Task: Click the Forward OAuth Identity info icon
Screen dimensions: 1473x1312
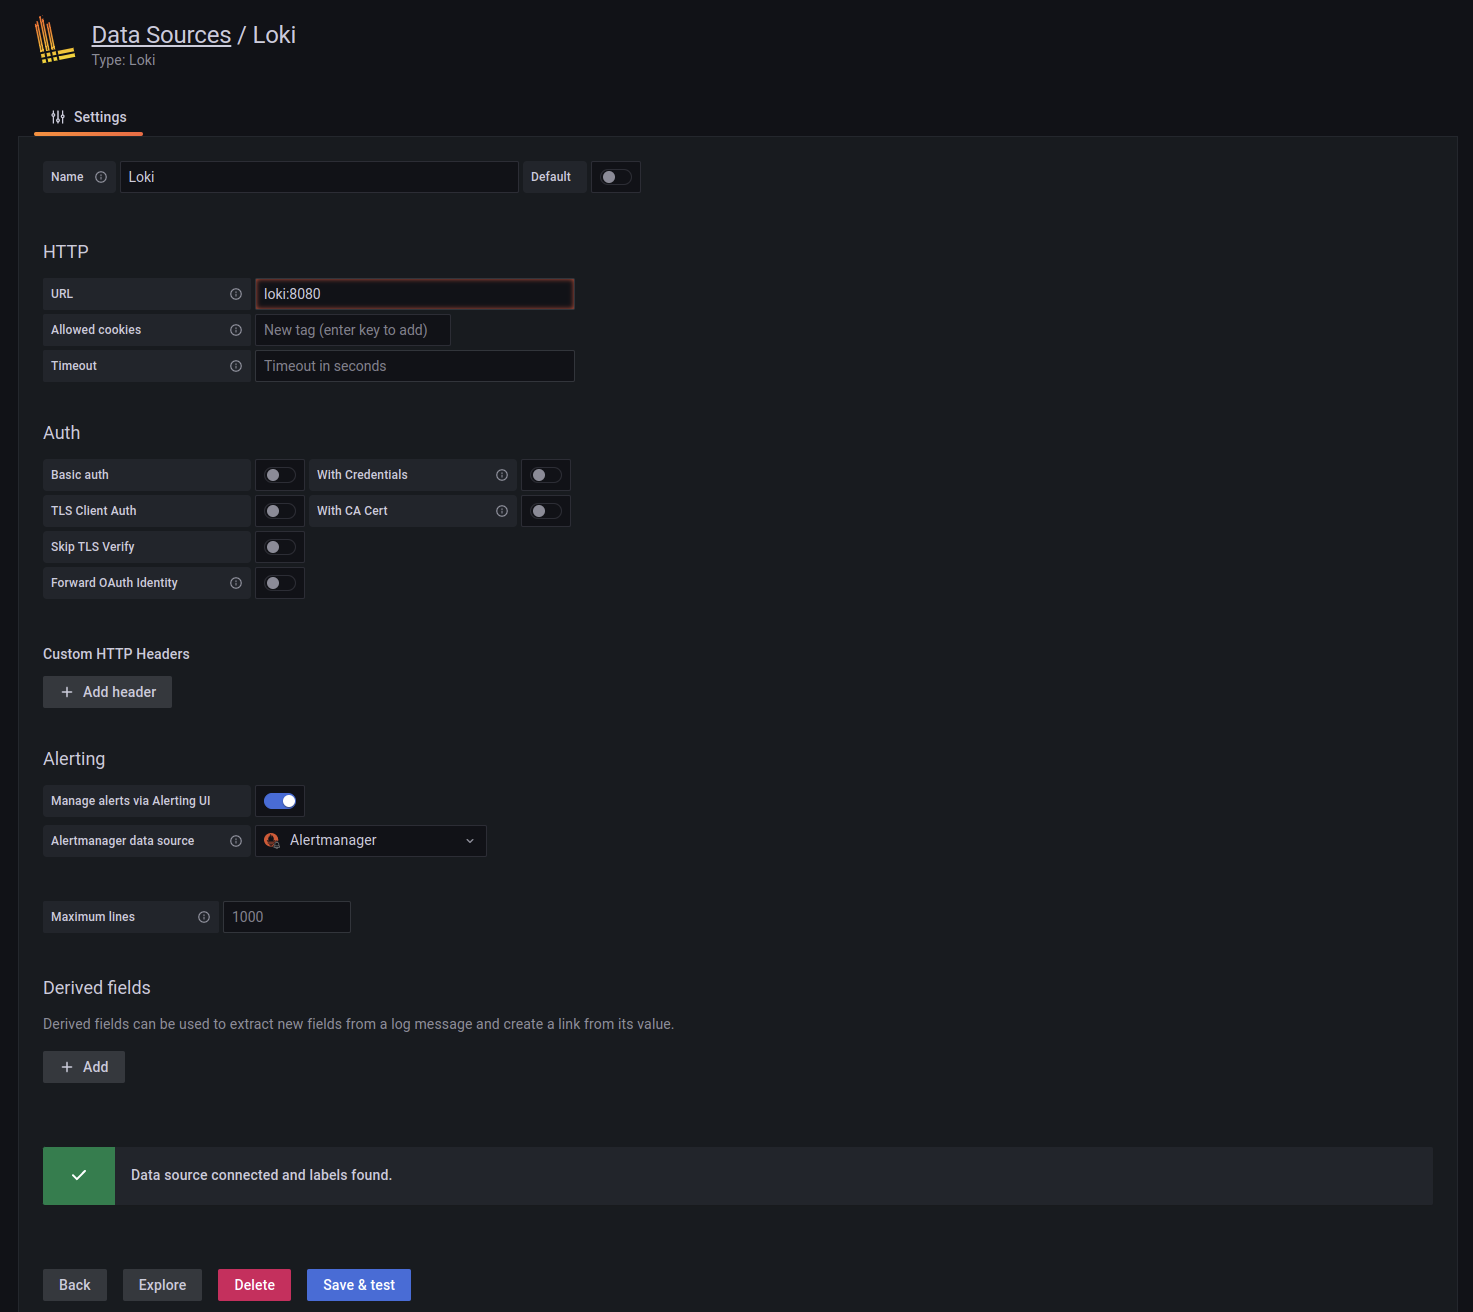Action: 236,582
